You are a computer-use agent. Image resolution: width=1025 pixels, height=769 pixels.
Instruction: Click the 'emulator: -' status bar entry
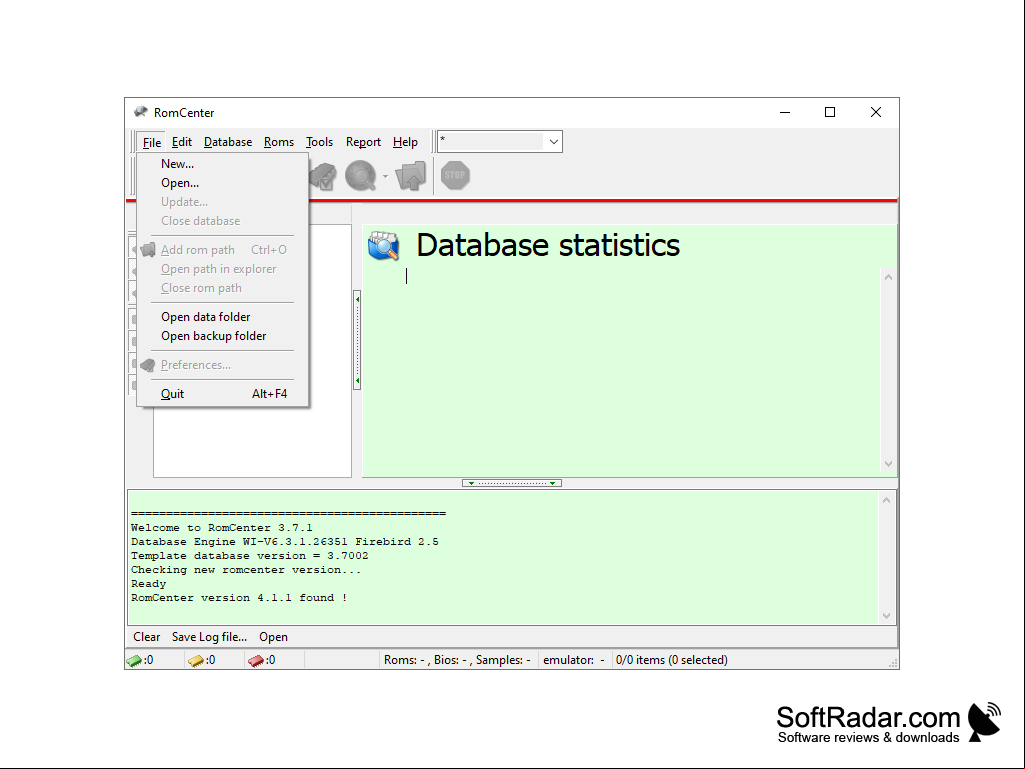(x=574, y=660)
